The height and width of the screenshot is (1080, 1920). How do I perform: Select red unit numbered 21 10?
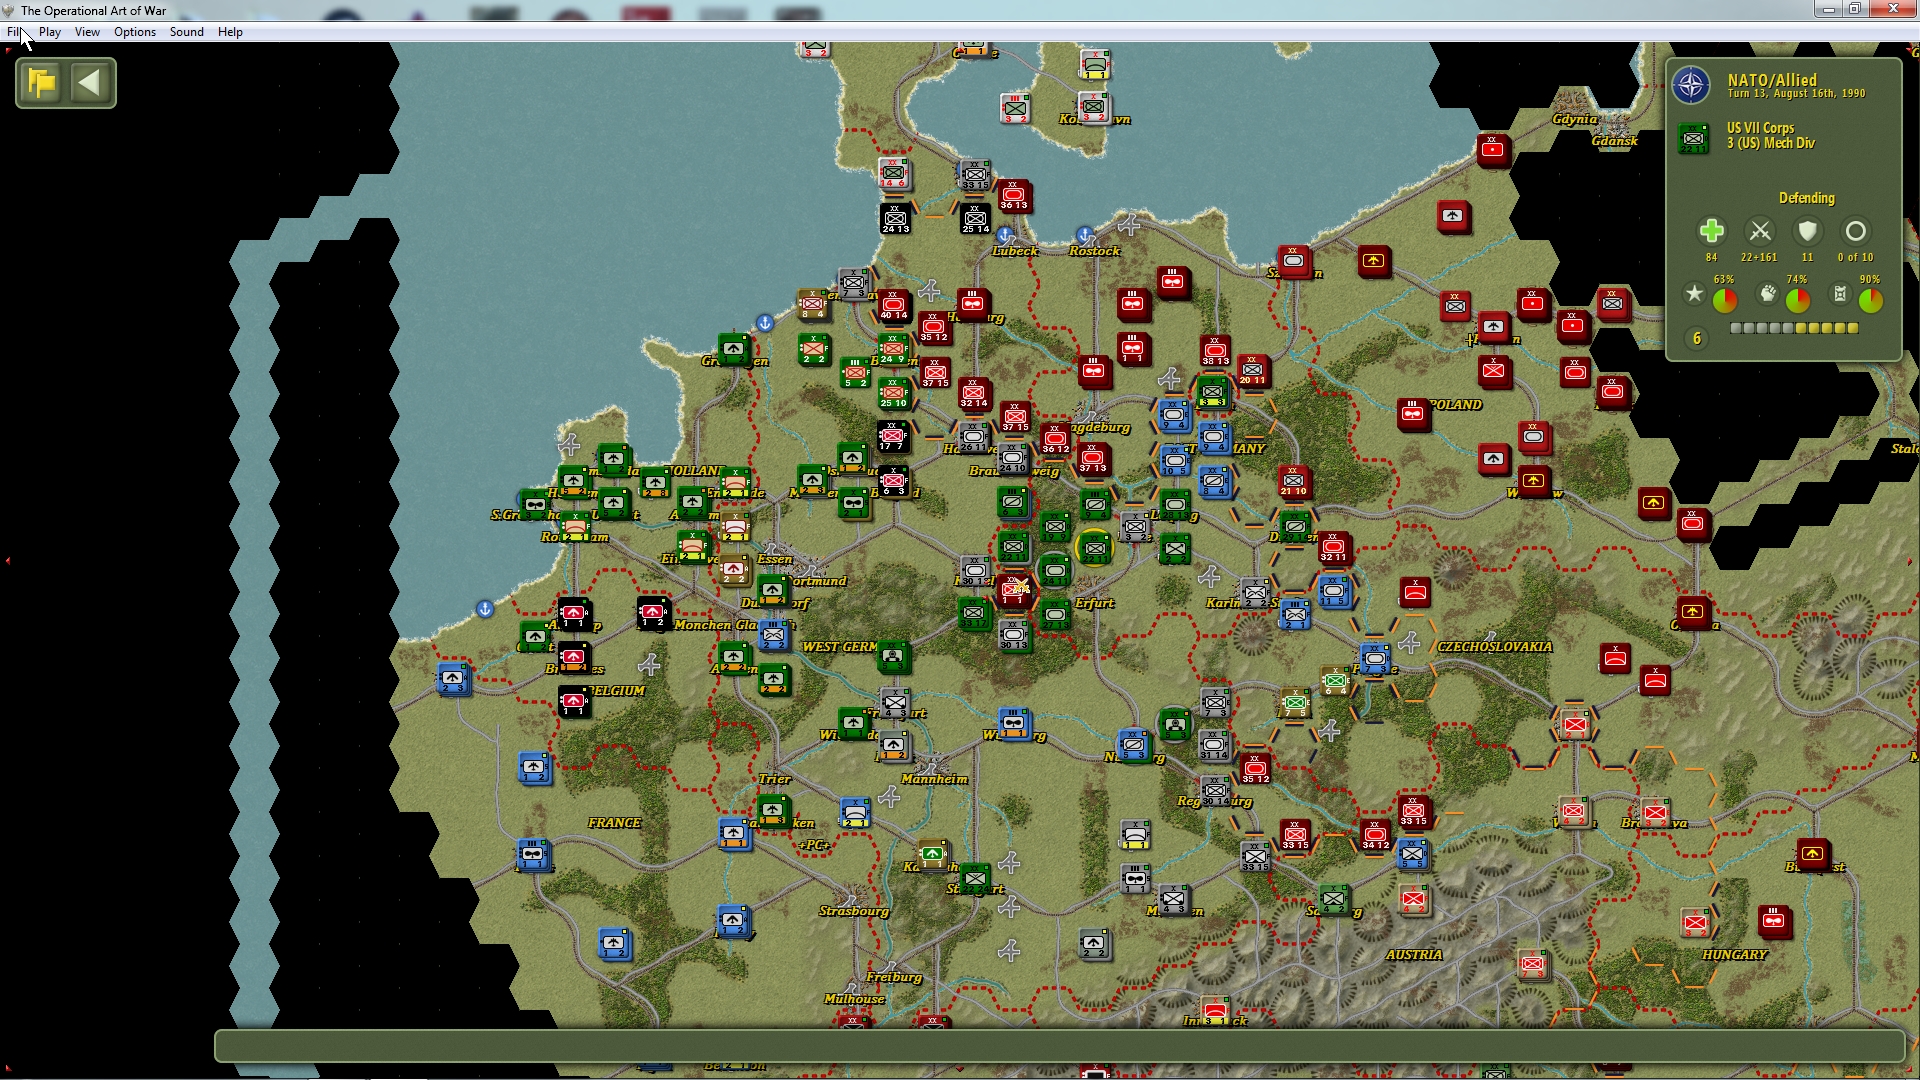[x=1293, y=482]
